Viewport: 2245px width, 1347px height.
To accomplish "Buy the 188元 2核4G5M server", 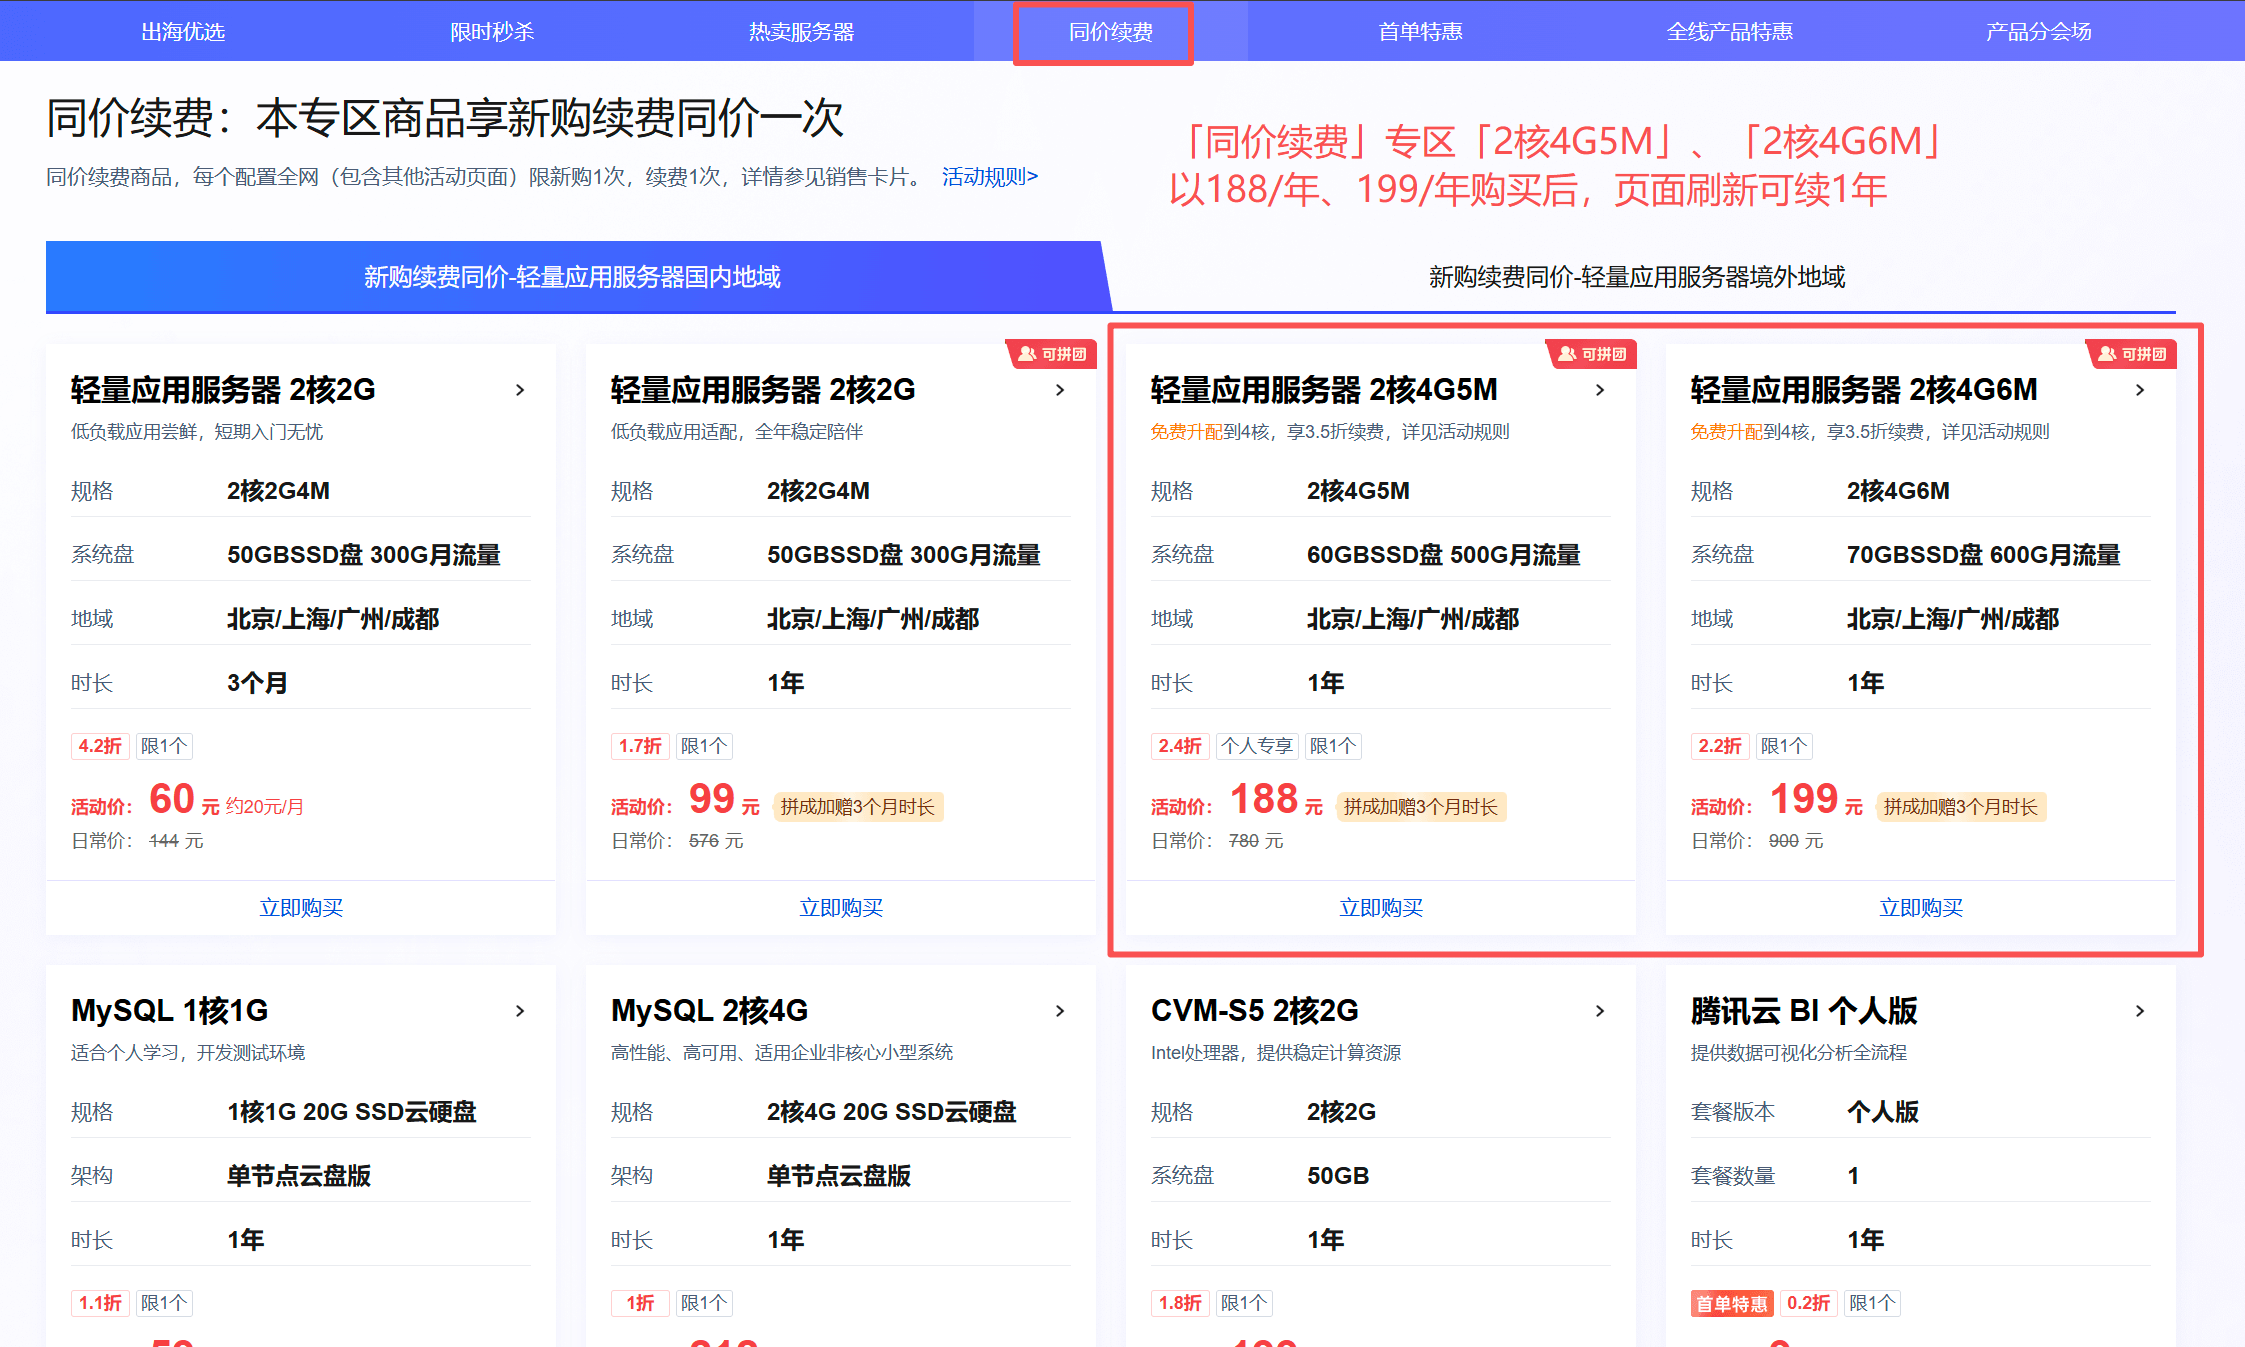I will pos(1381,908).
